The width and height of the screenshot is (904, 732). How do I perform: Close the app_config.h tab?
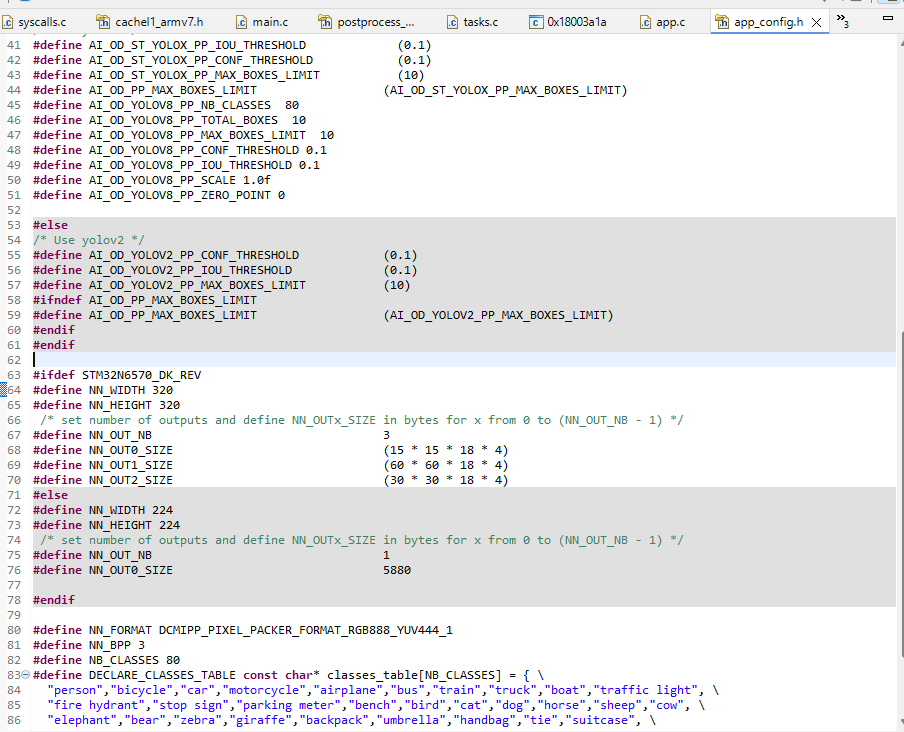(x=816, y=22)
